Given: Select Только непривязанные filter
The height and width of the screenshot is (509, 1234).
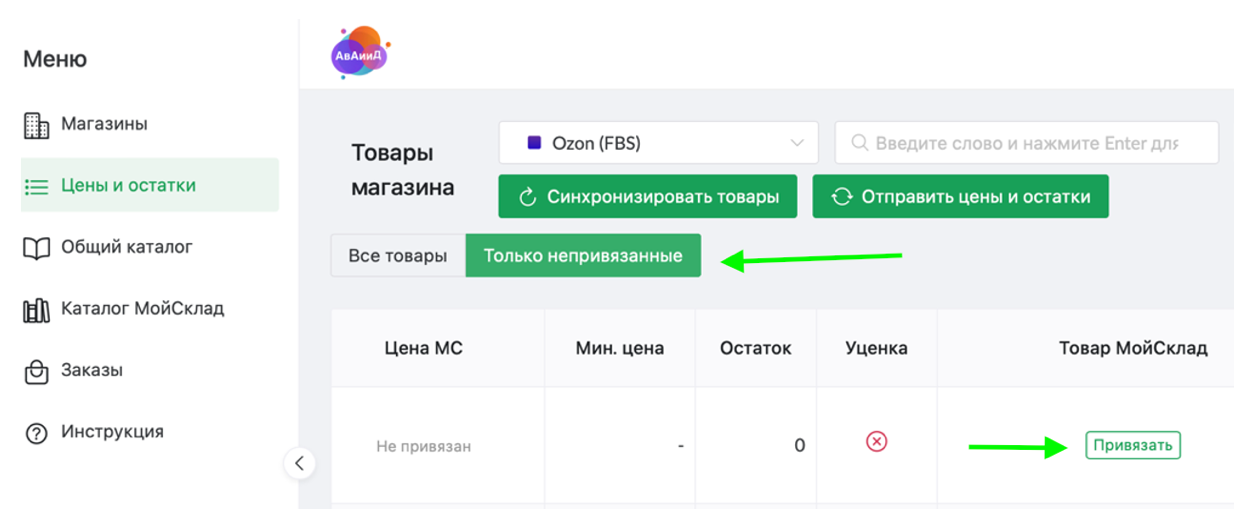Looking at the screenshot, I should 583,256.
